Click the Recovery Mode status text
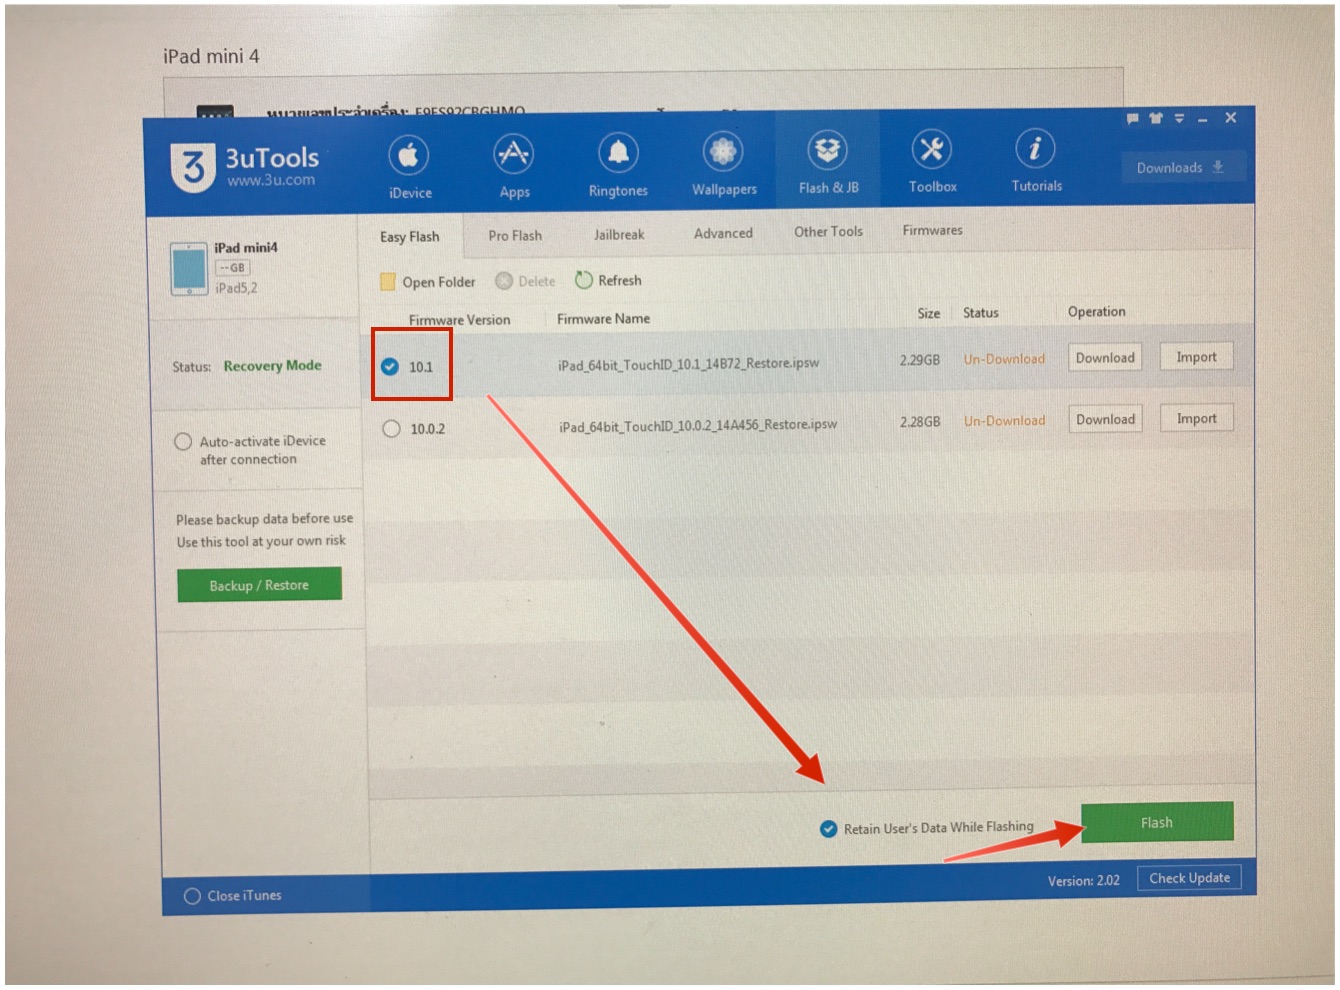 (272, 366)
